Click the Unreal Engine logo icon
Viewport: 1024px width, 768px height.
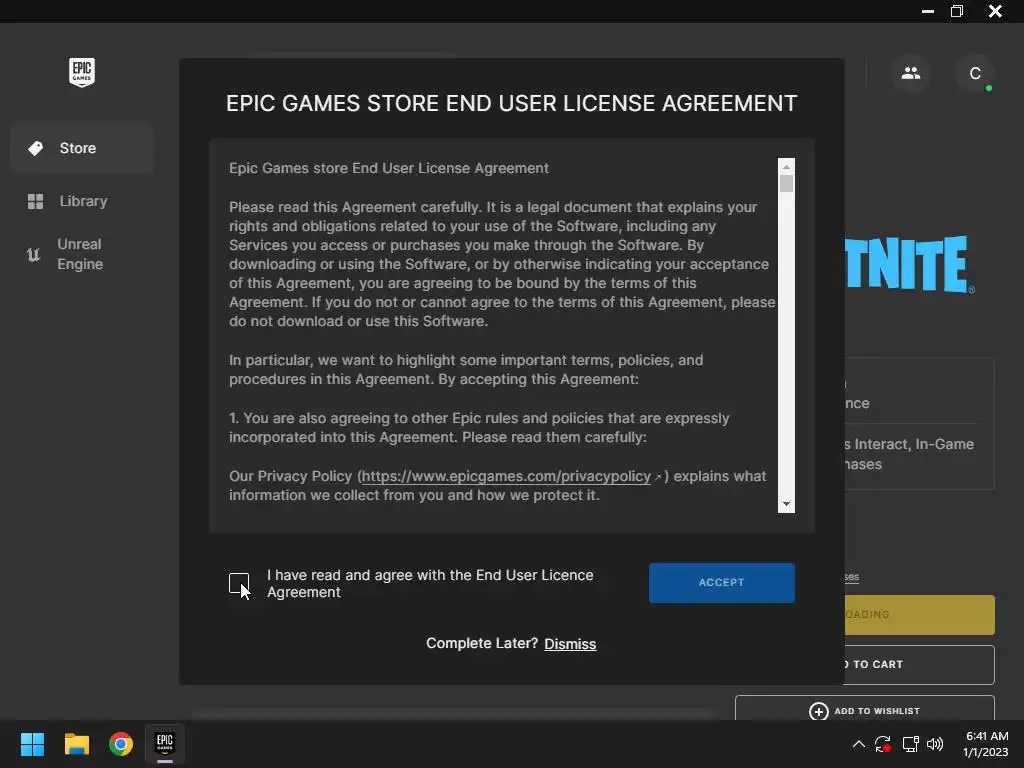(33, 254)
